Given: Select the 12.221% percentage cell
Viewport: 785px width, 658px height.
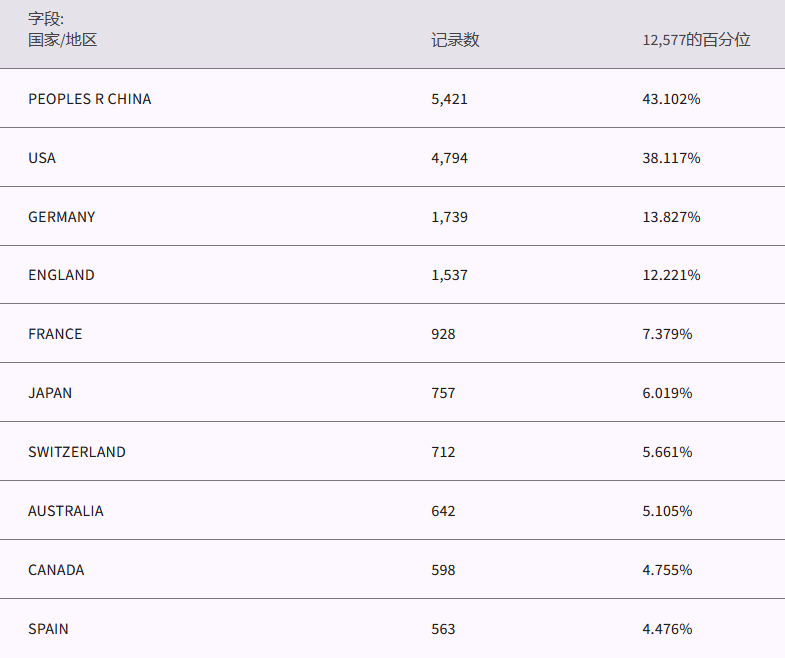Looking at the screenshot, I should 671,275.
